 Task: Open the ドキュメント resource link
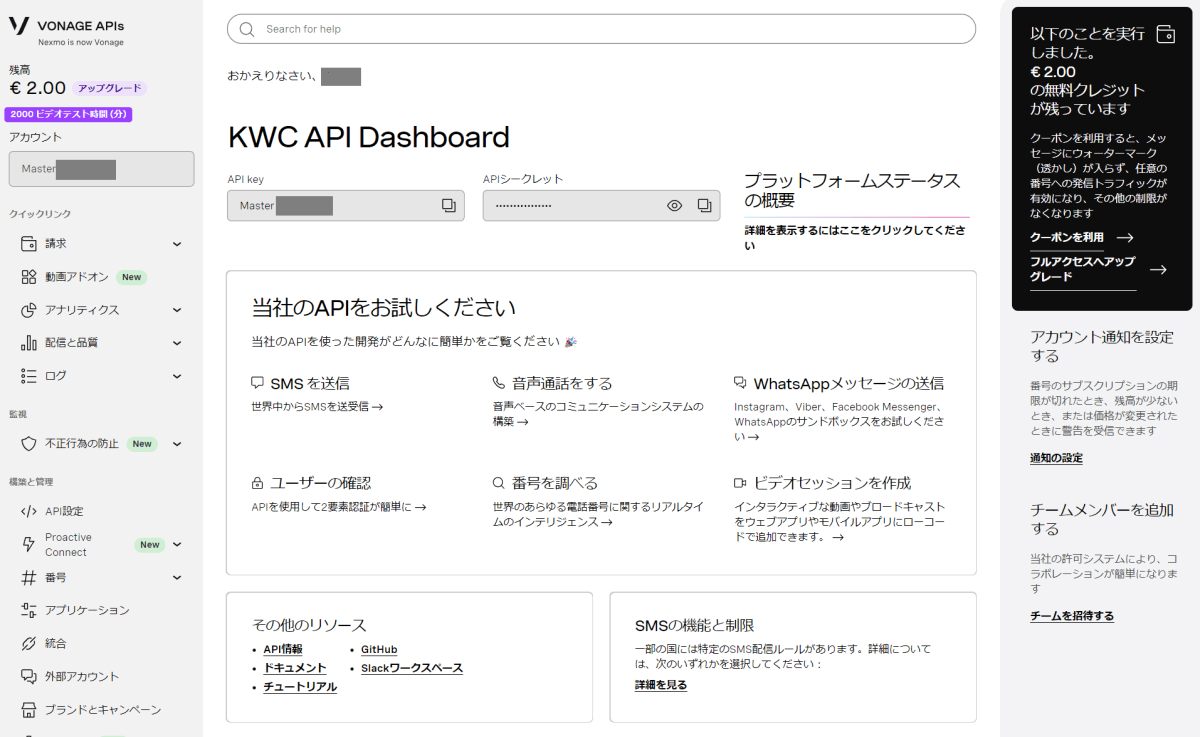[x=295, y=668]
